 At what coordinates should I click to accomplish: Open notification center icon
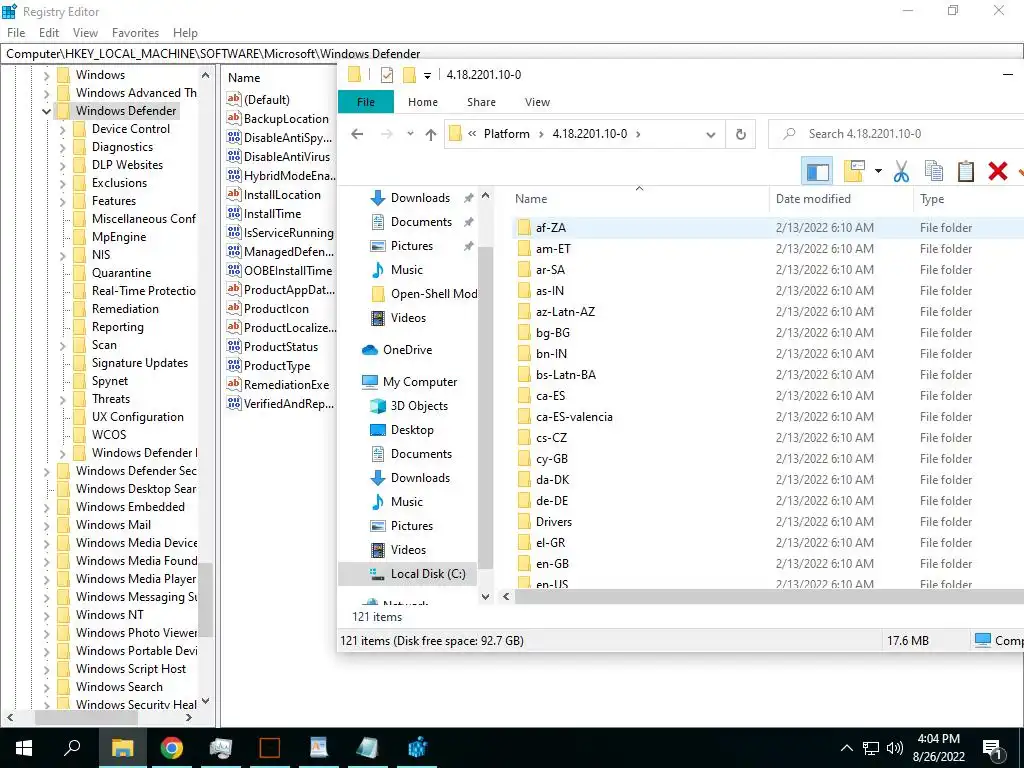point(993,748)
